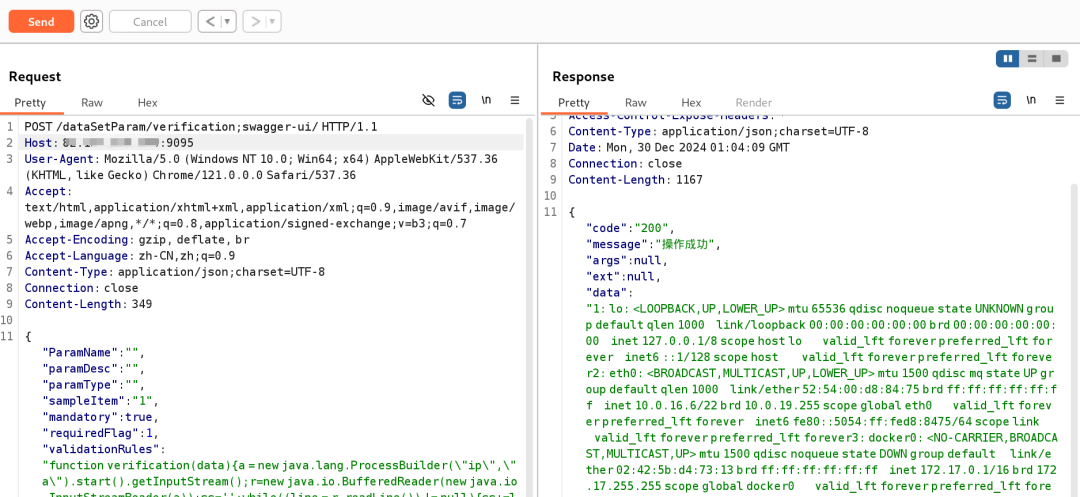Viewport: 1080px width, 497px height.
Task: Click the "mandatory":true JSON line
Action: tap(101, 417)
